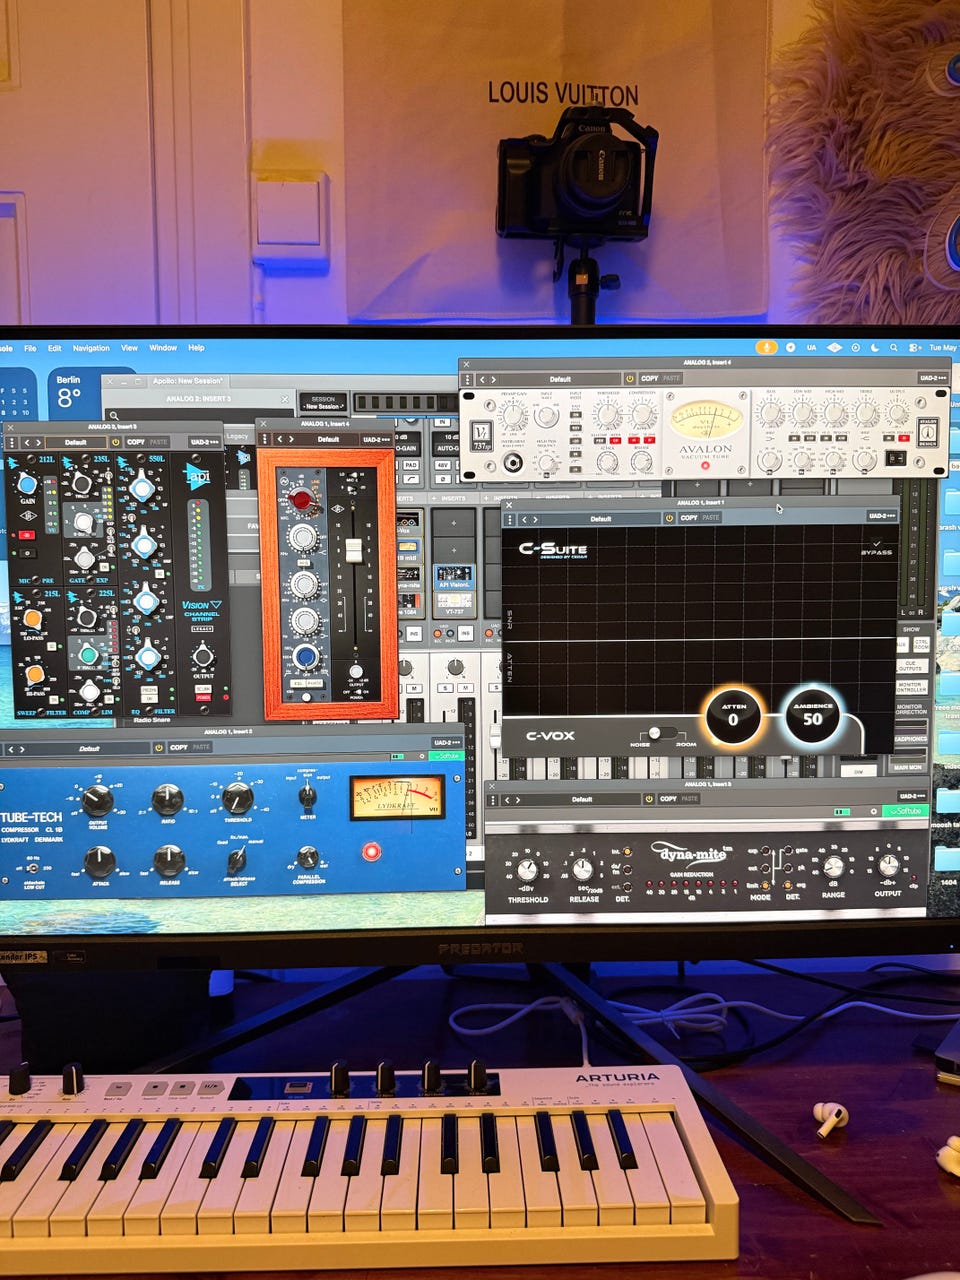The width and height of the screenshot is (960, 1280).
Task: Open the Default preset dropdown in Tube-Tech window
Action: point(89,748)
